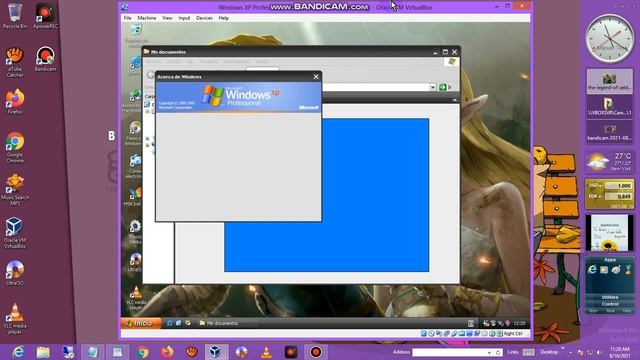
Task: Switch to the VirtualBox cube icon on the host taskbar
Action: point(216,352)
